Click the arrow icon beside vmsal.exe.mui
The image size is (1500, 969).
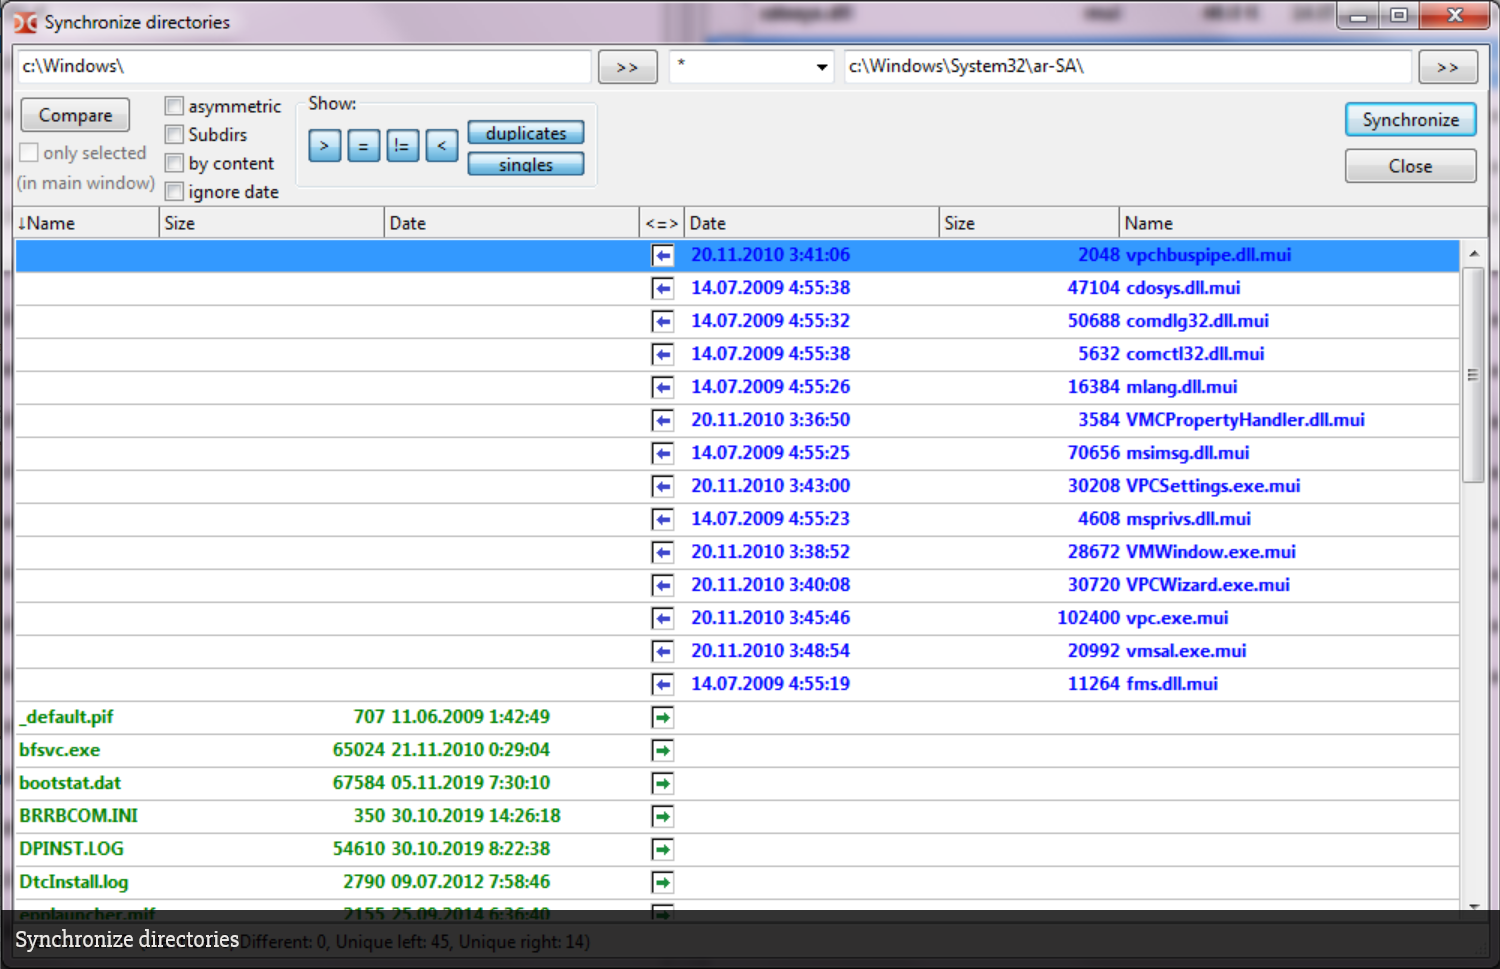(x=662, y=651)
